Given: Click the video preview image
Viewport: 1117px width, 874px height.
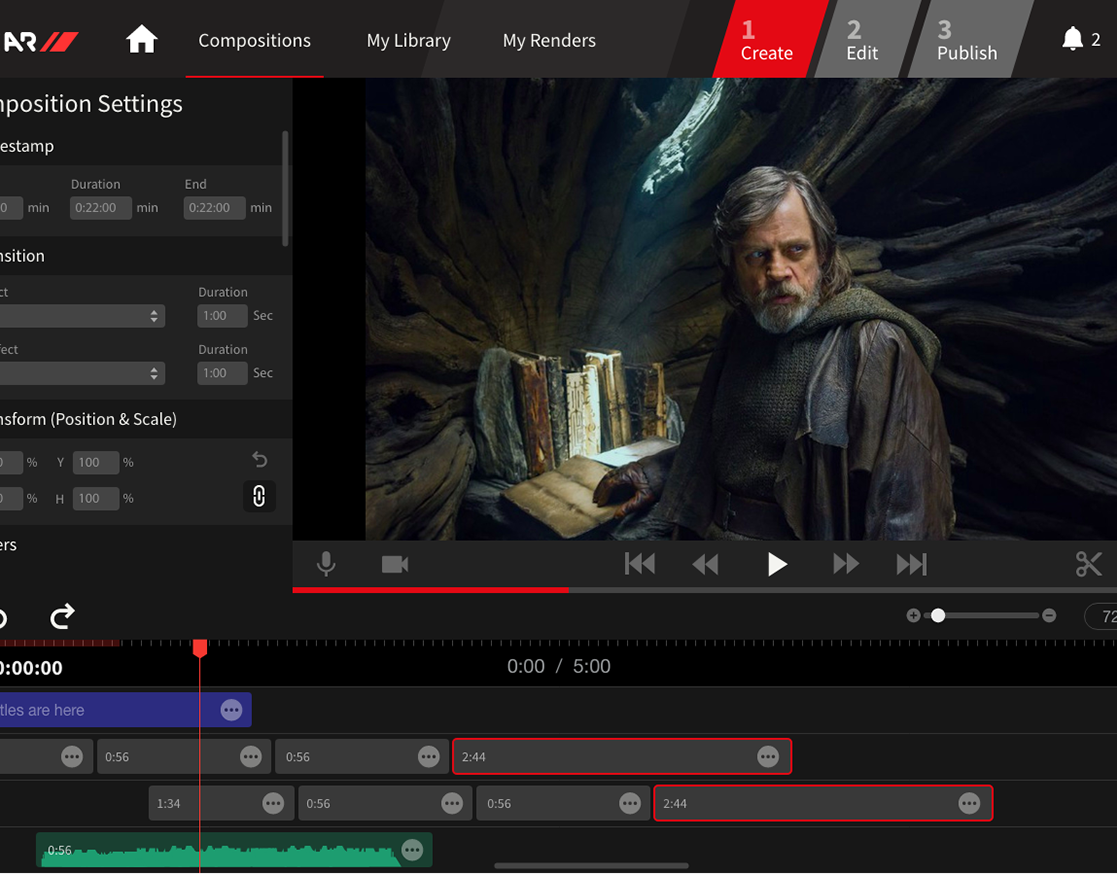Looking at the screenshot, I should (x=741, y=309).
